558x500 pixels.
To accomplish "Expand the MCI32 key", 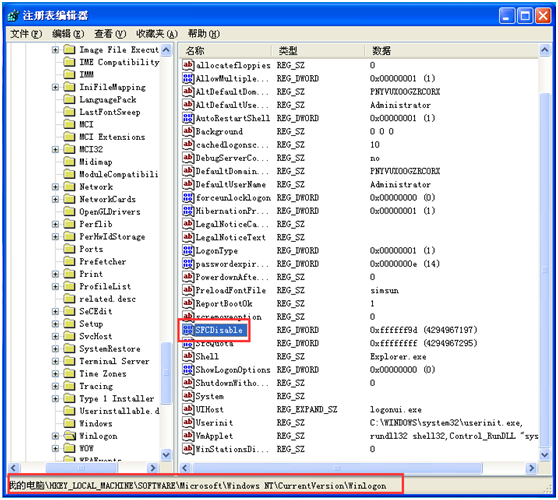I will tap(55, 149).
